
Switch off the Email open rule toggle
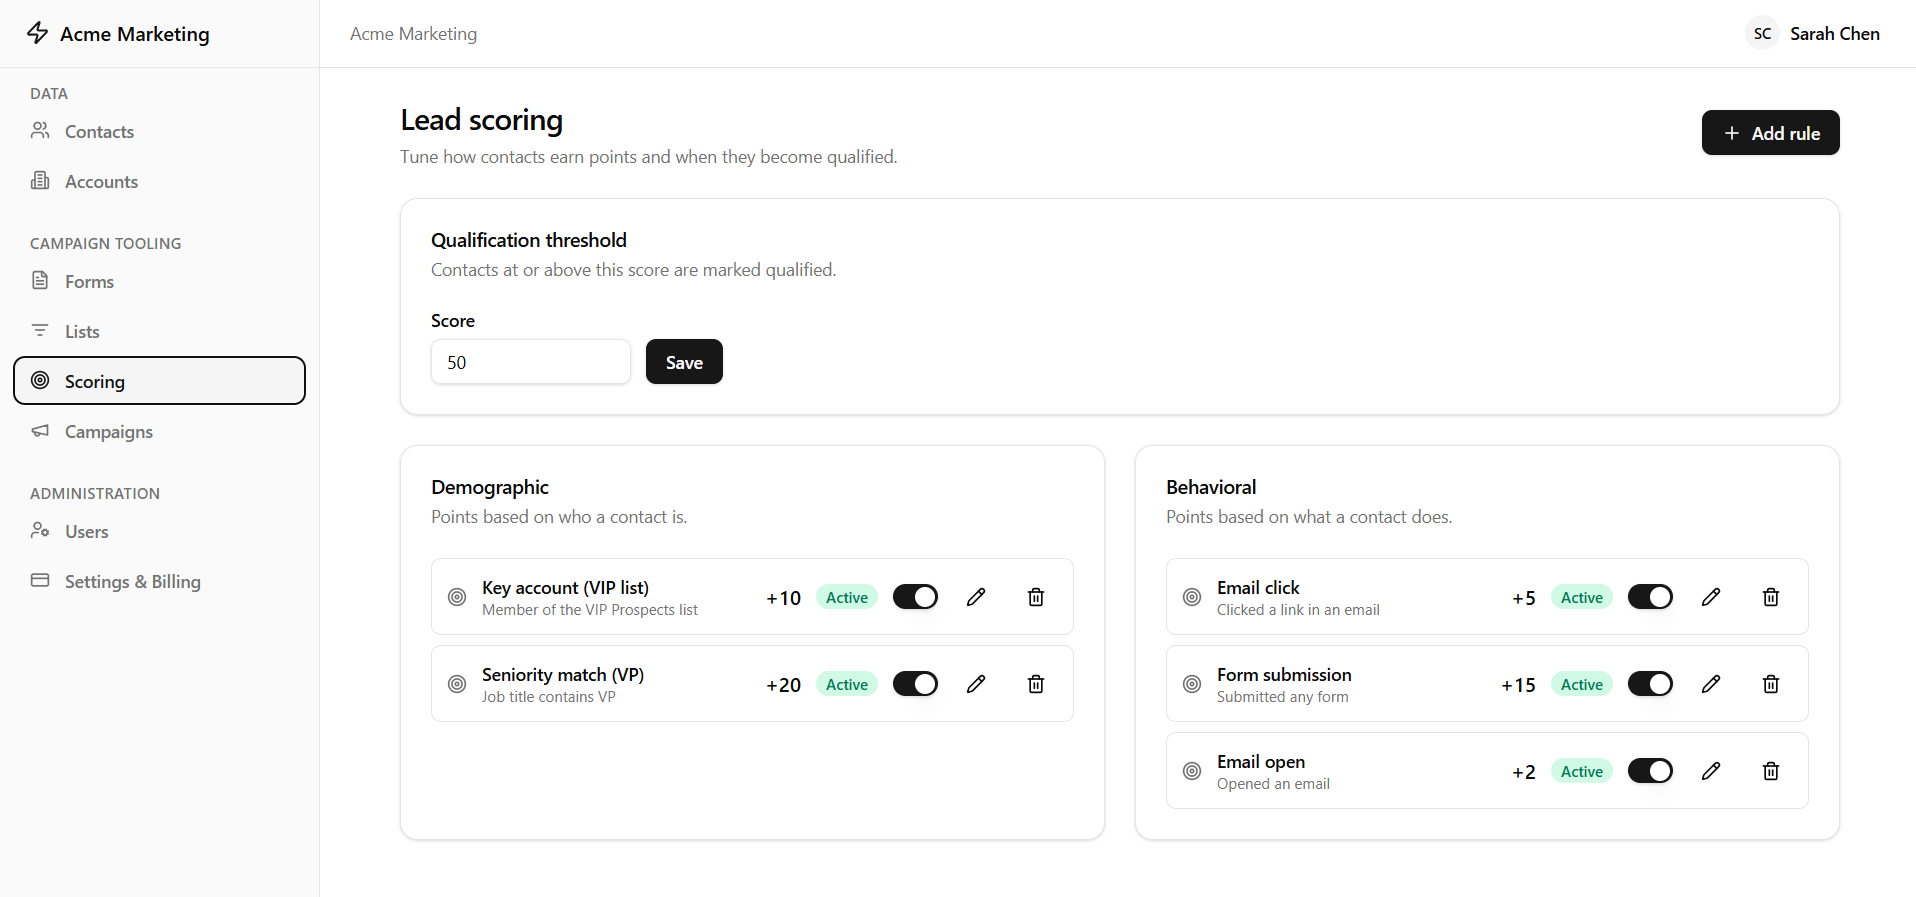[1650, 771]
